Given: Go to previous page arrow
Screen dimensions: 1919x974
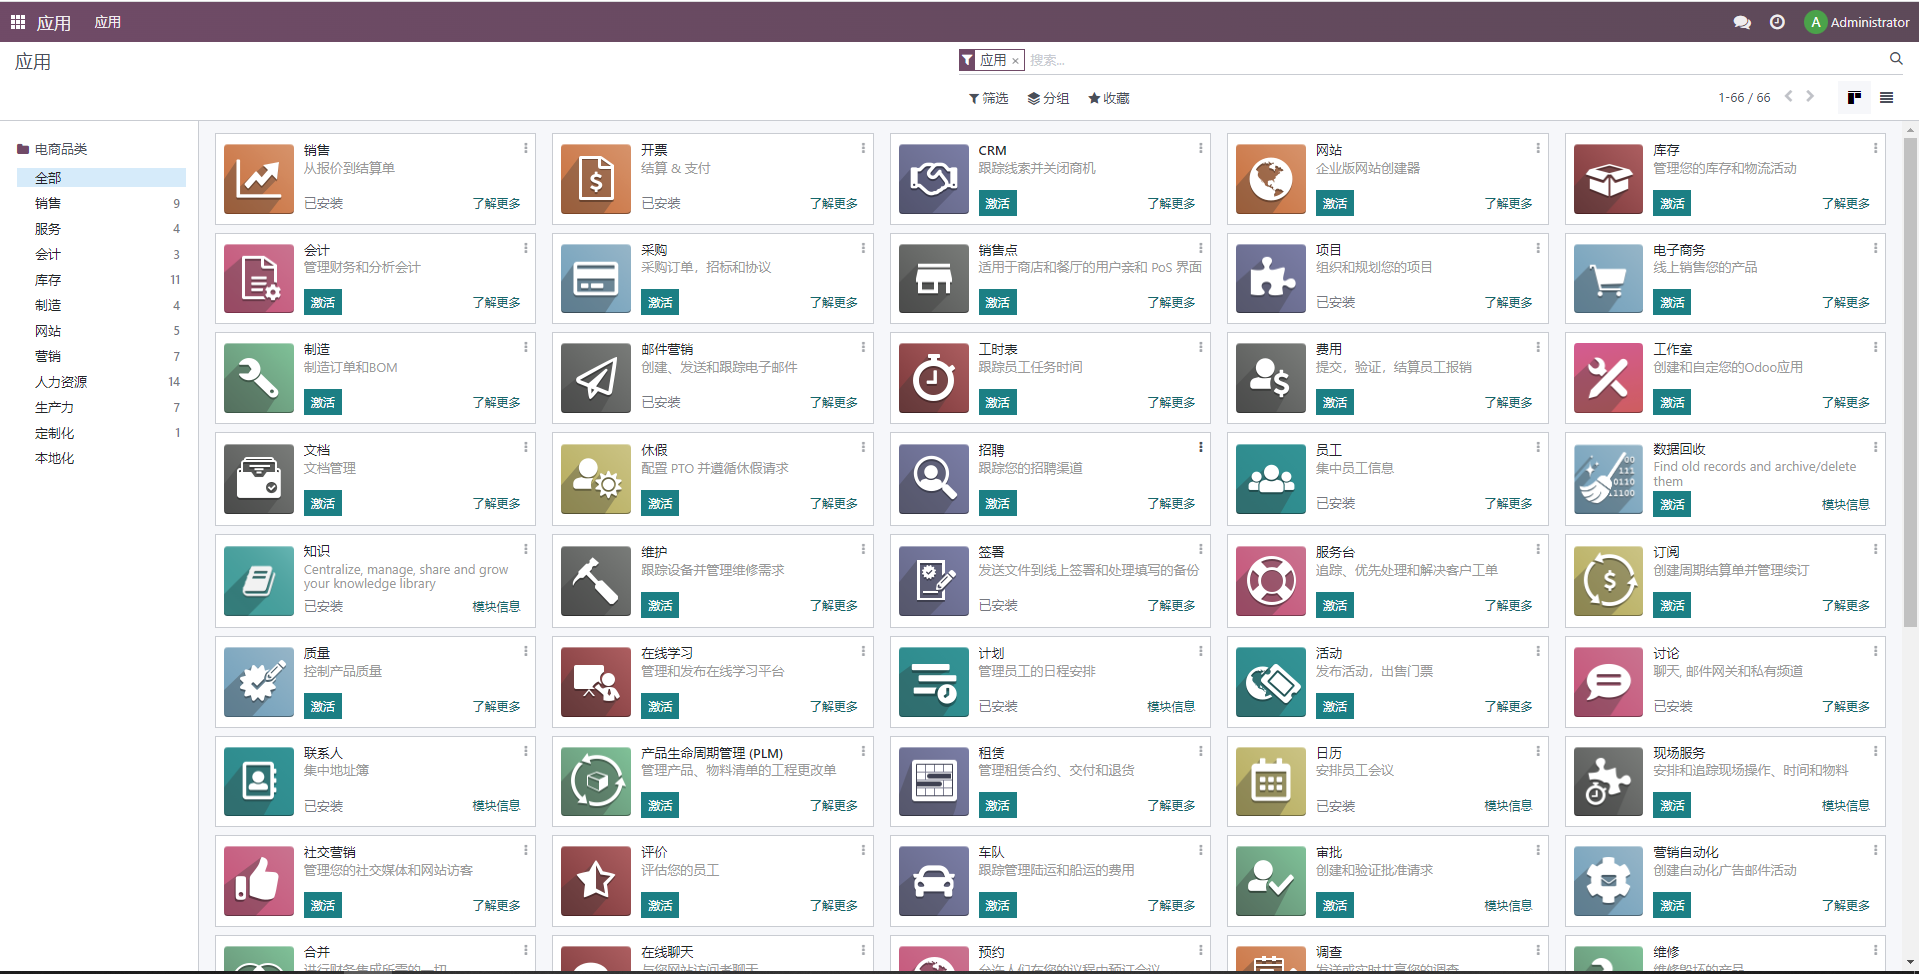Looking at the screenshot, I should point(1789,97).
